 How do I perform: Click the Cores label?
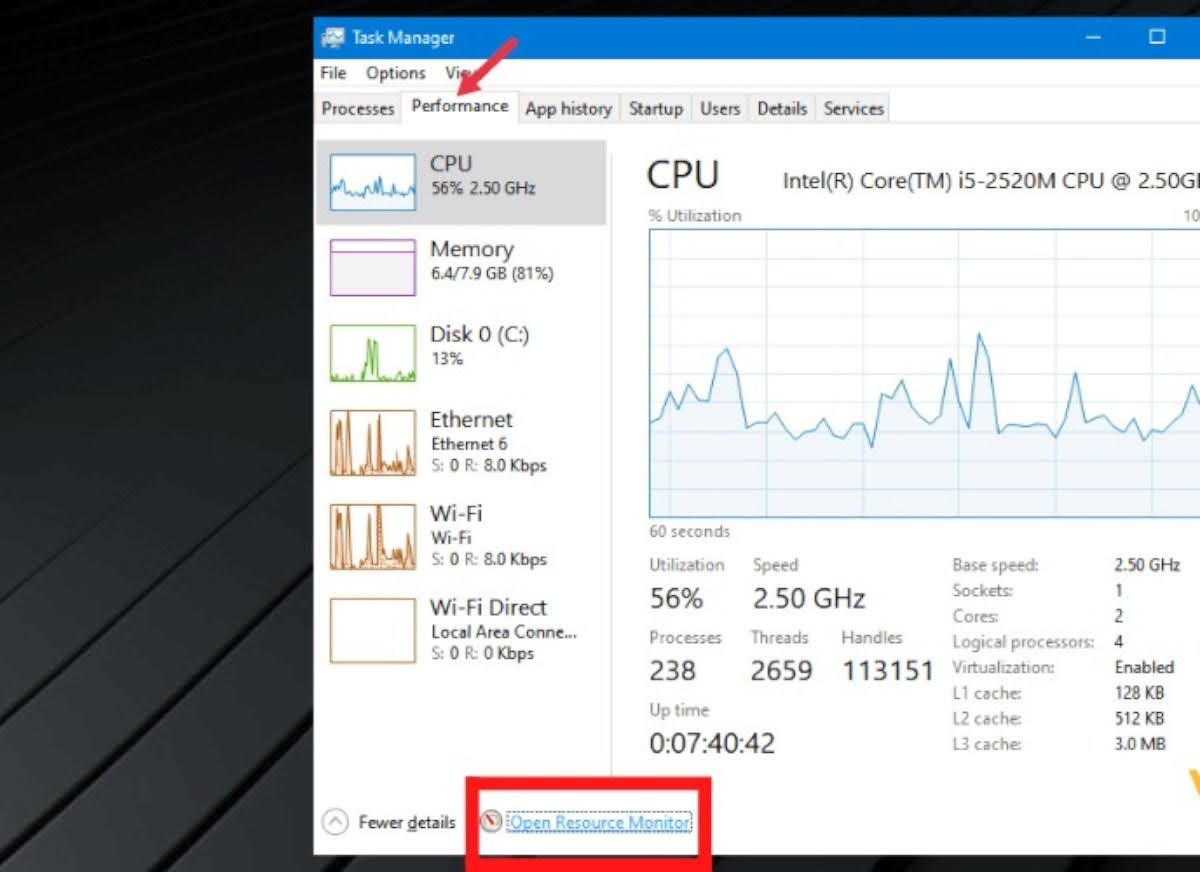pyautogui.click(x=975, y=616)
